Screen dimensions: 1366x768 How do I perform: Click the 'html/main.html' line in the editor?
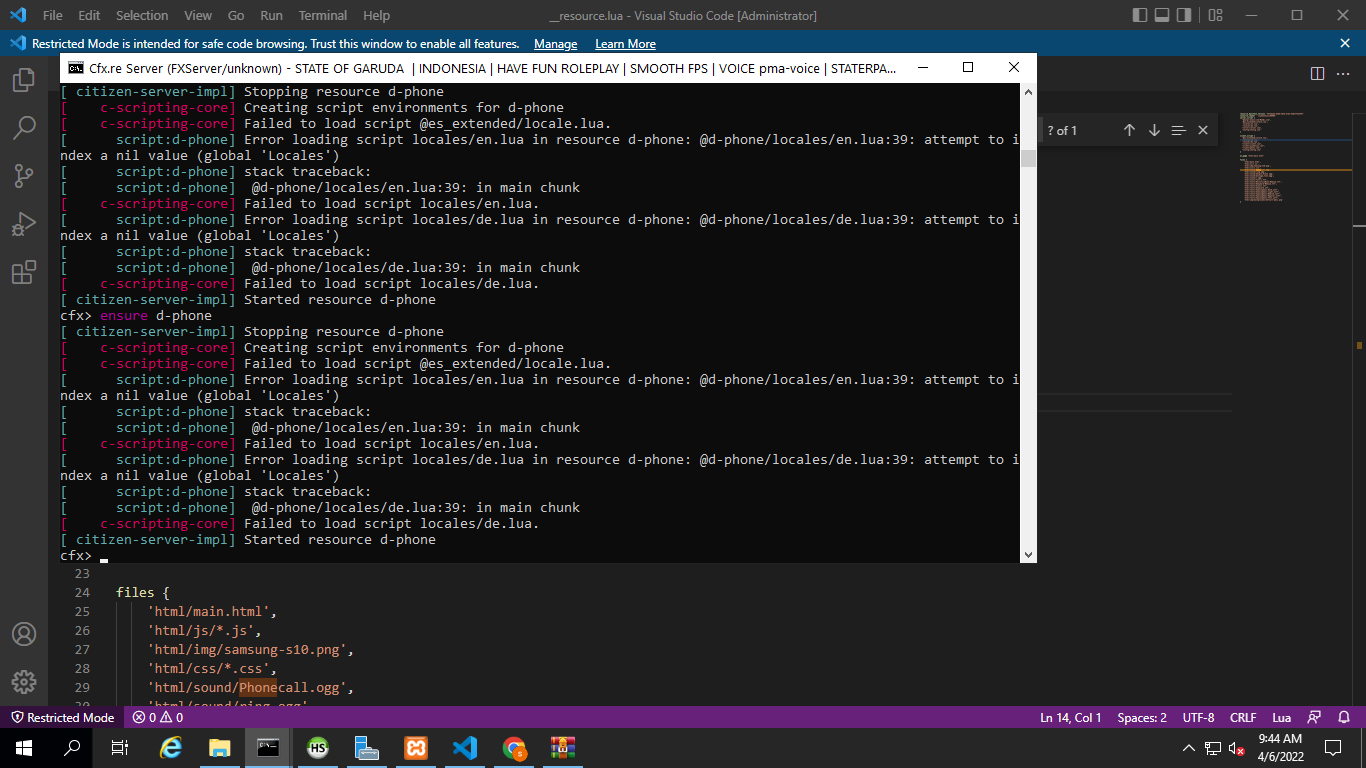click(212, 612)
